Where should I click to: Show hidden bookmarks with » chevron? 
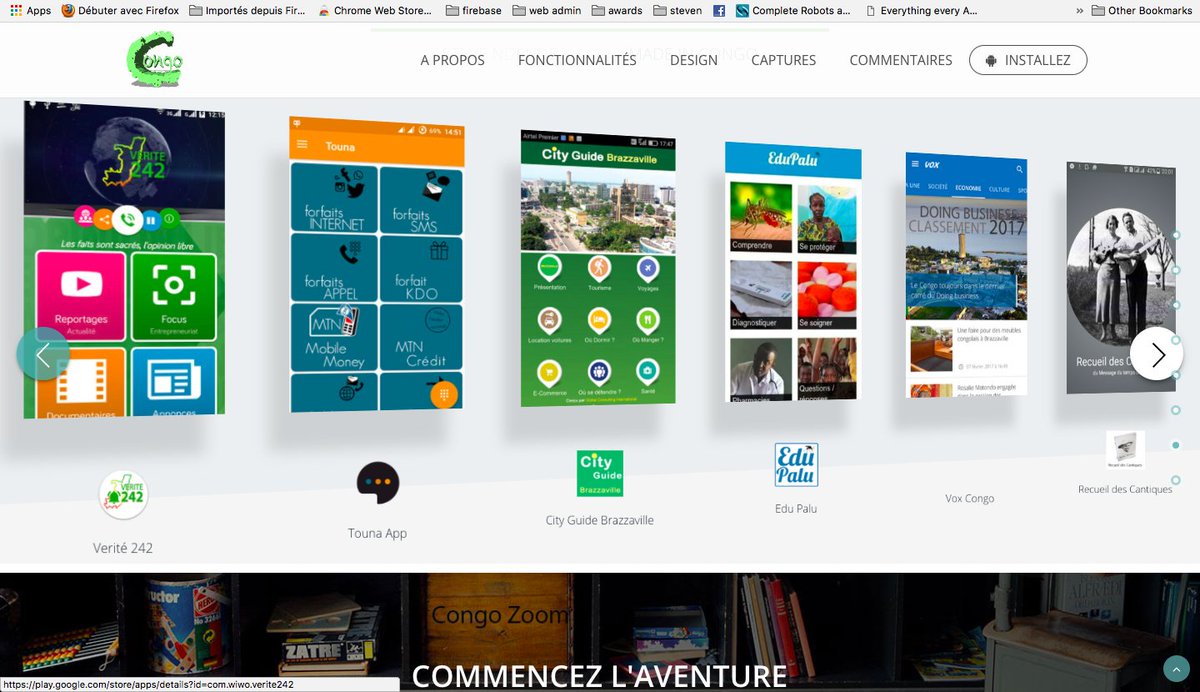1079,11
